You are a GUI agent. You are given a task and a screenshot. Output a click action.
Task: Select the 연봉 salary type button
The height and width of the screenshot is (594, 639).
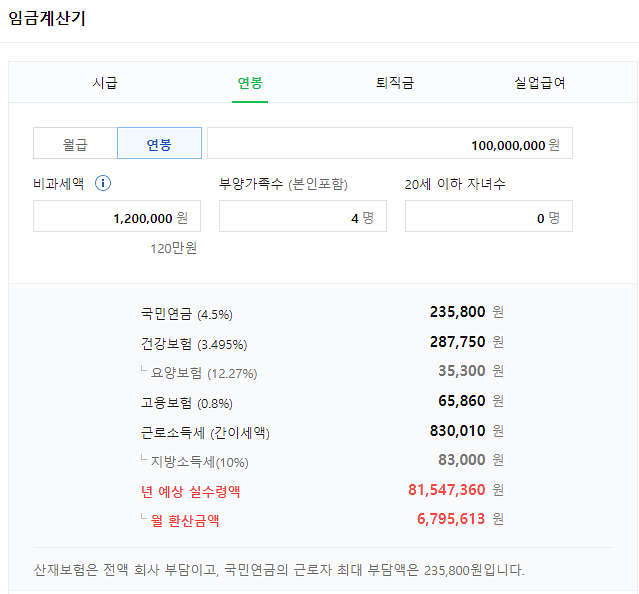coord(159,144)
